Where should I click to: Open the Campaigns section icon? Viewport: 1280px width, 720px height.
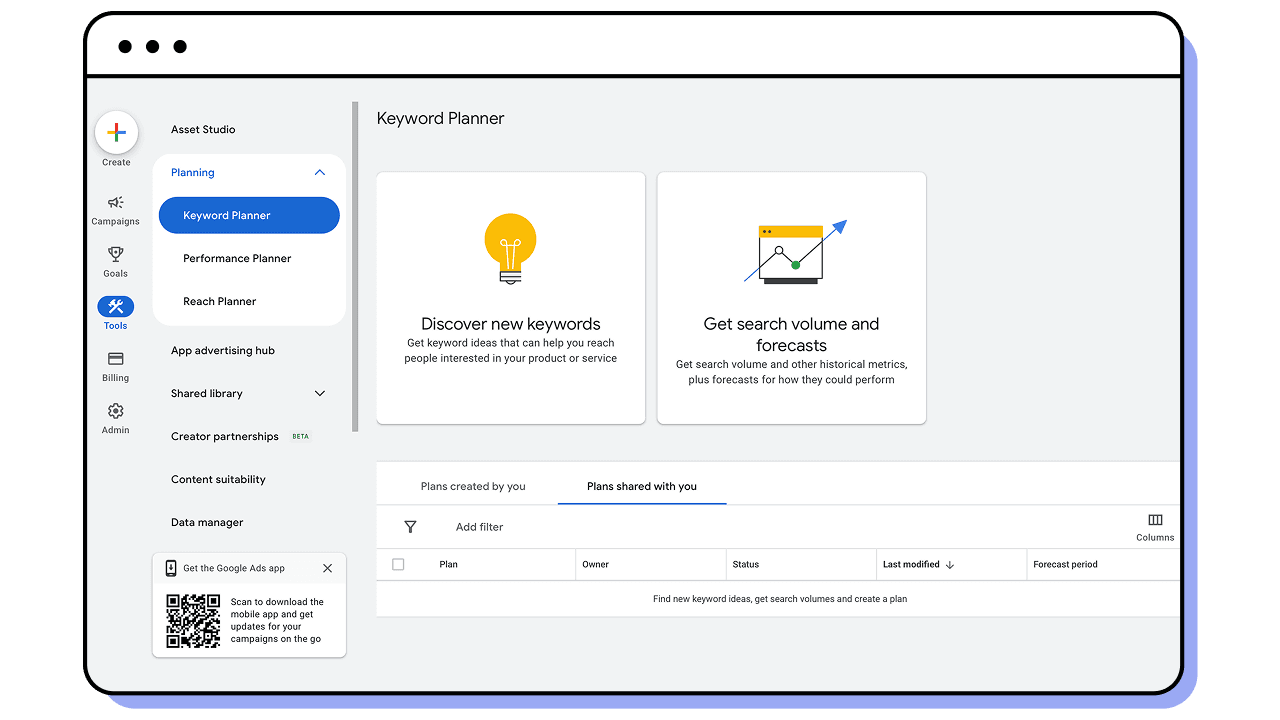[115, 205]
